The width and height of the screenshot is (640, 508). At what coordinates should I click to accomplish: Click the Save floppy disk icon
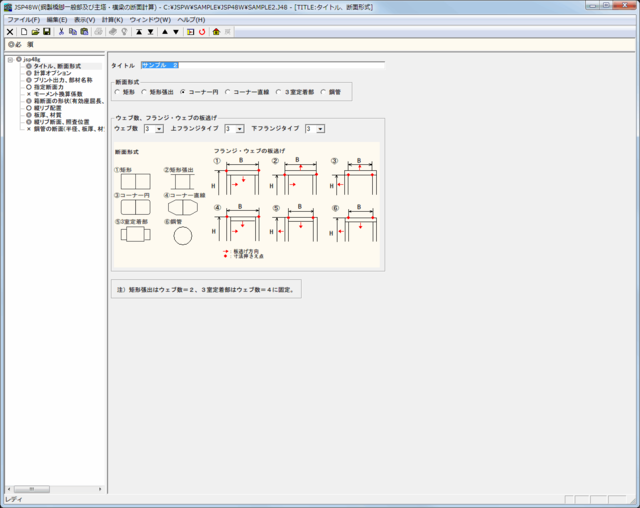[46, 32]
